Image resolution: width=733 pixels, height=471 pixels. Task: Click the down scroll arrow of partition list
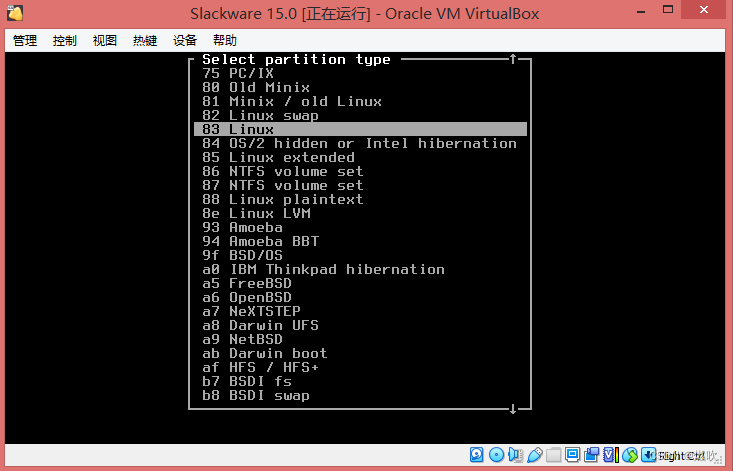513,409
